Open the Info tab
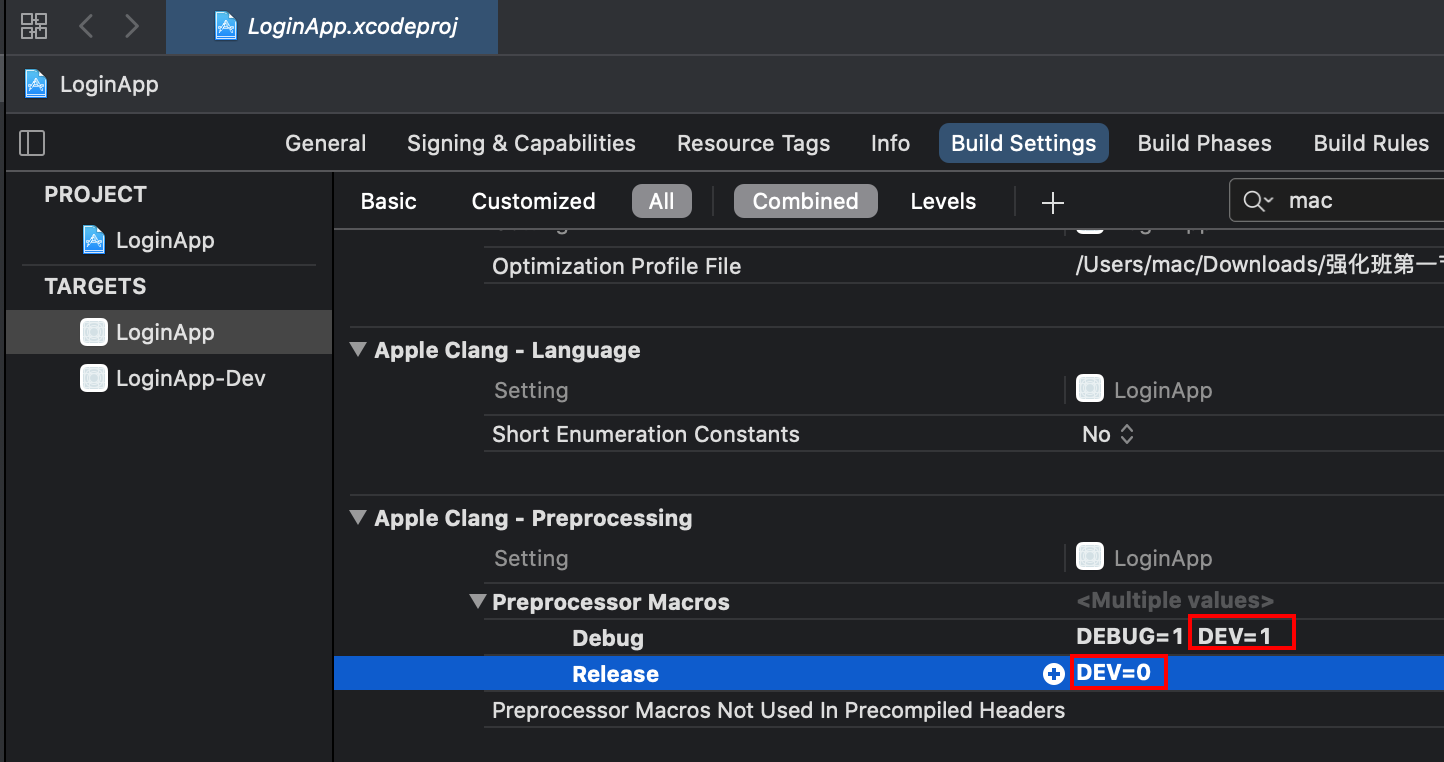 coord(890,143)
